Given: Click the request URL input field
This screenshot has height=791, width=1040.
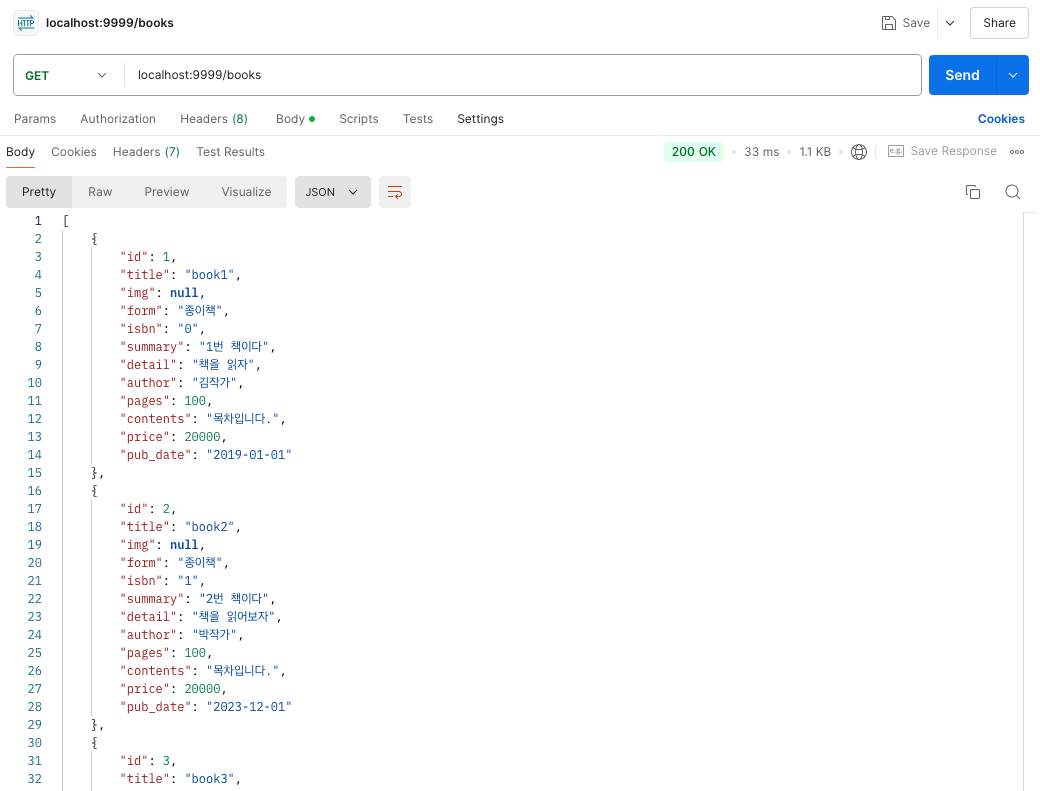Looking at the screenshot, I should (522, 75).
